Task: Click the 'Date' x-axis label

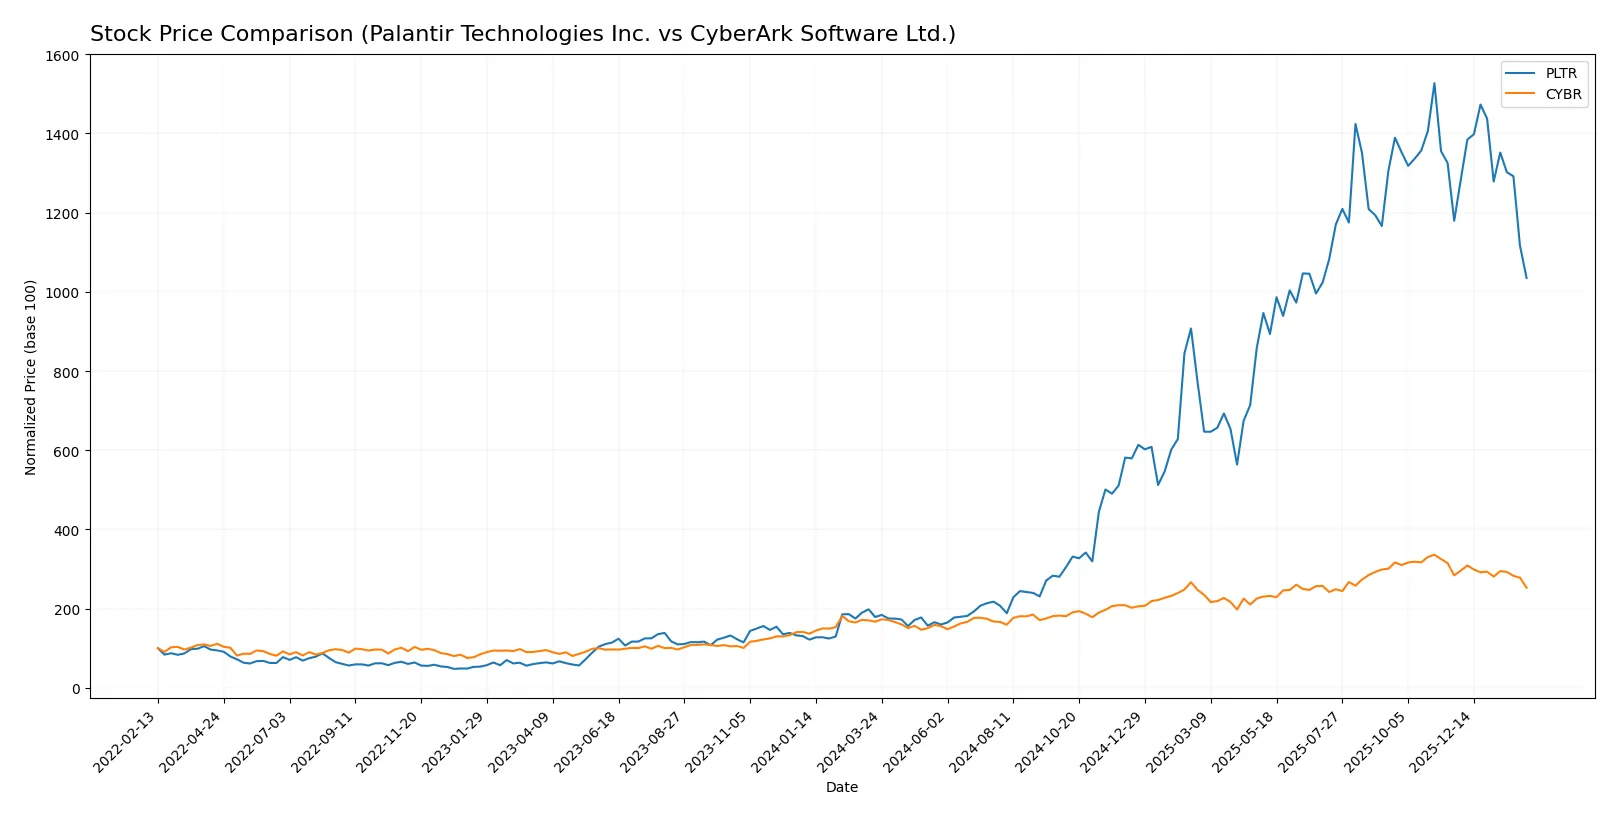Action: 841,787
